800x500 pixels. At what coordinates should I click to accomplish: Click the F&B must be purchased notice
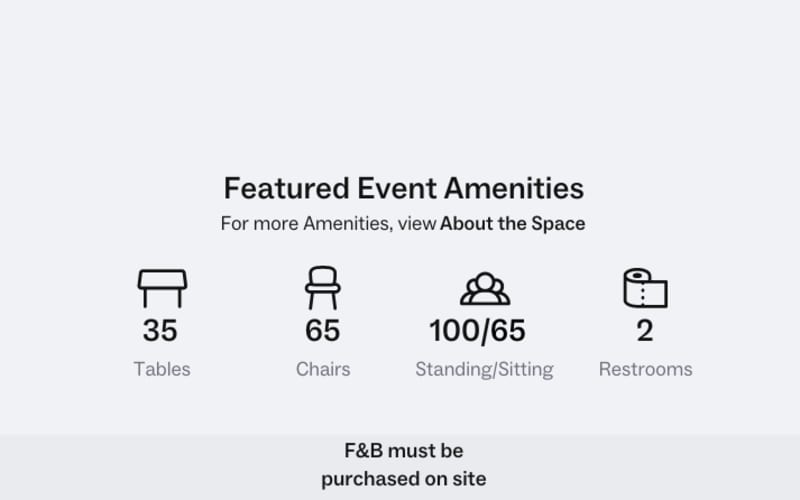click(404, 465)
